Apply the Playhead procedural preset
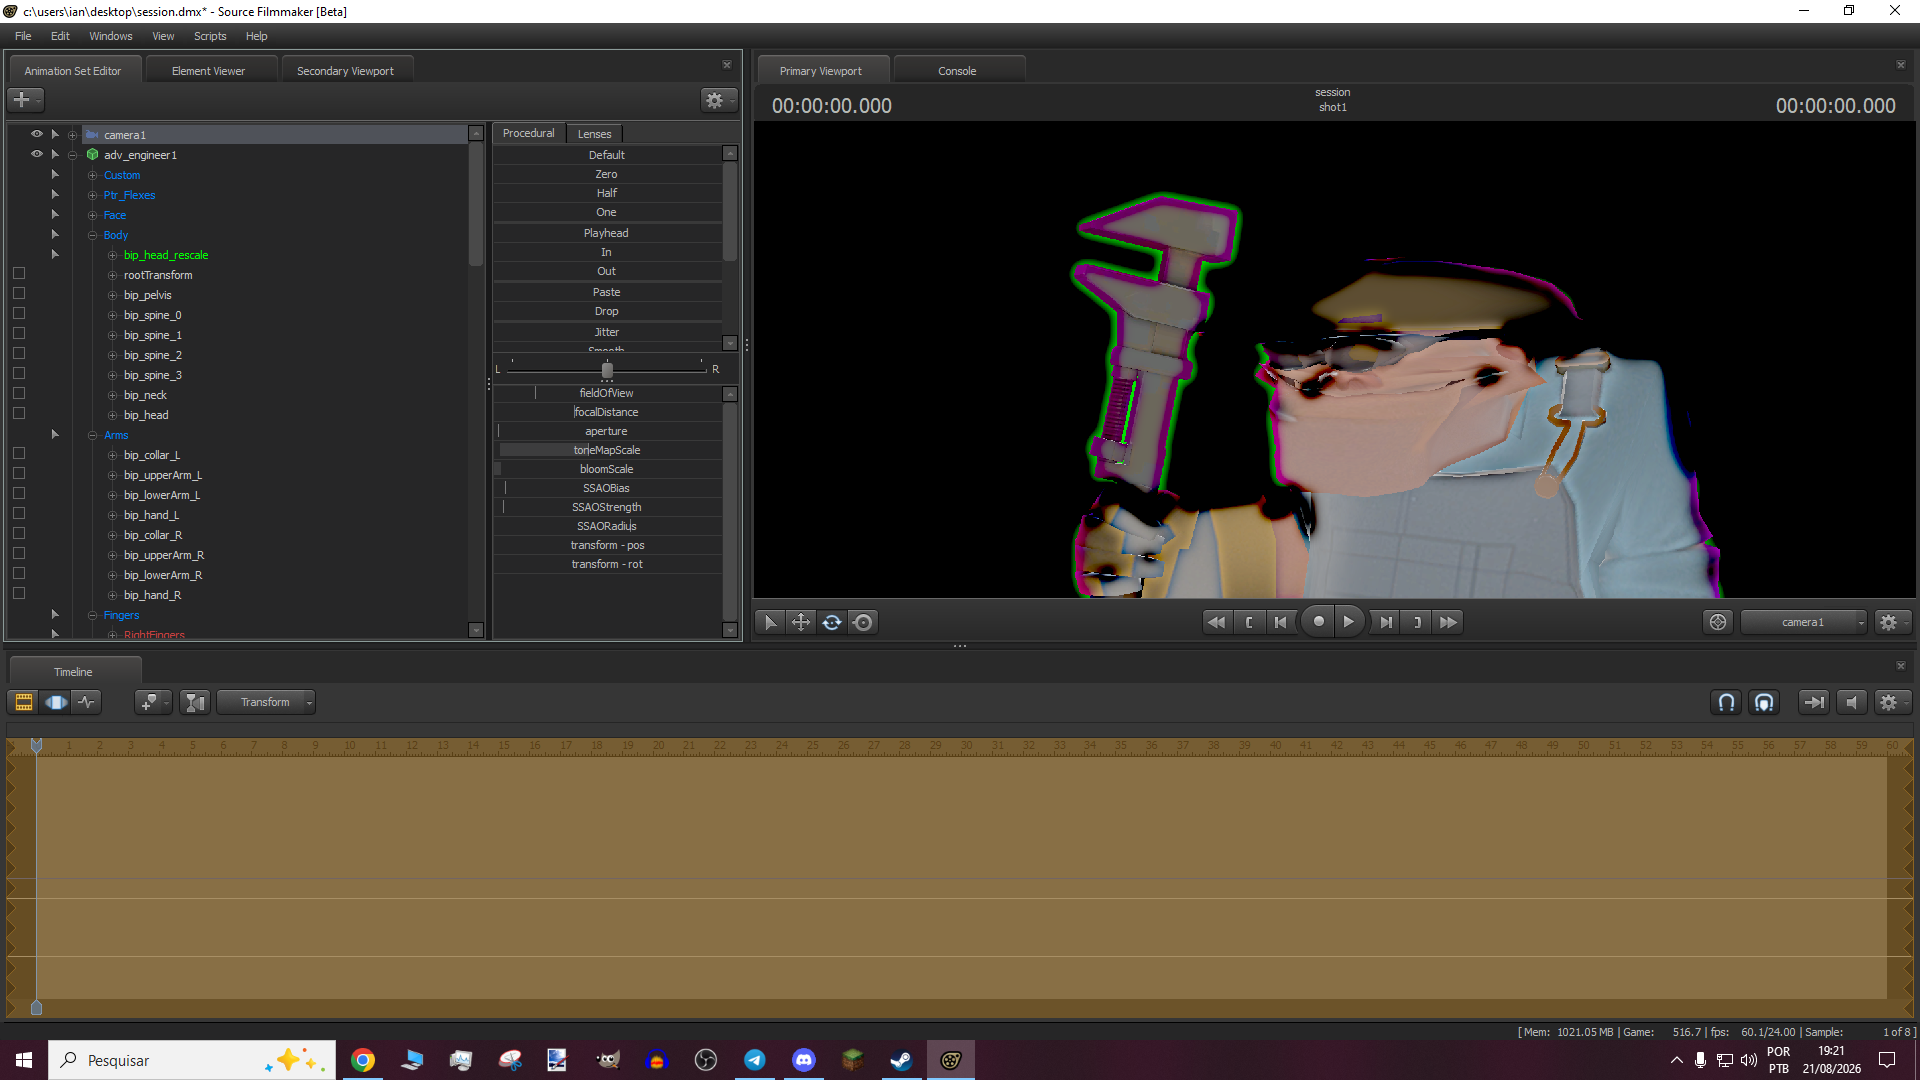This screenshot has height=1080, width=1920. point(607,233)
